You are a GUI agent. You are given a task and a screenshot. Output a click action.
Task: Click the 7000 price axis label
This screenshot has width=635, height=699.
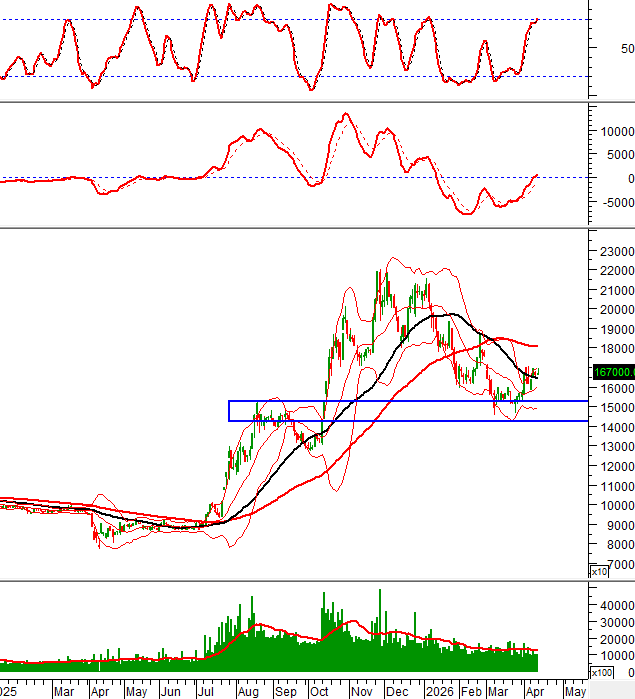point(616,564)
